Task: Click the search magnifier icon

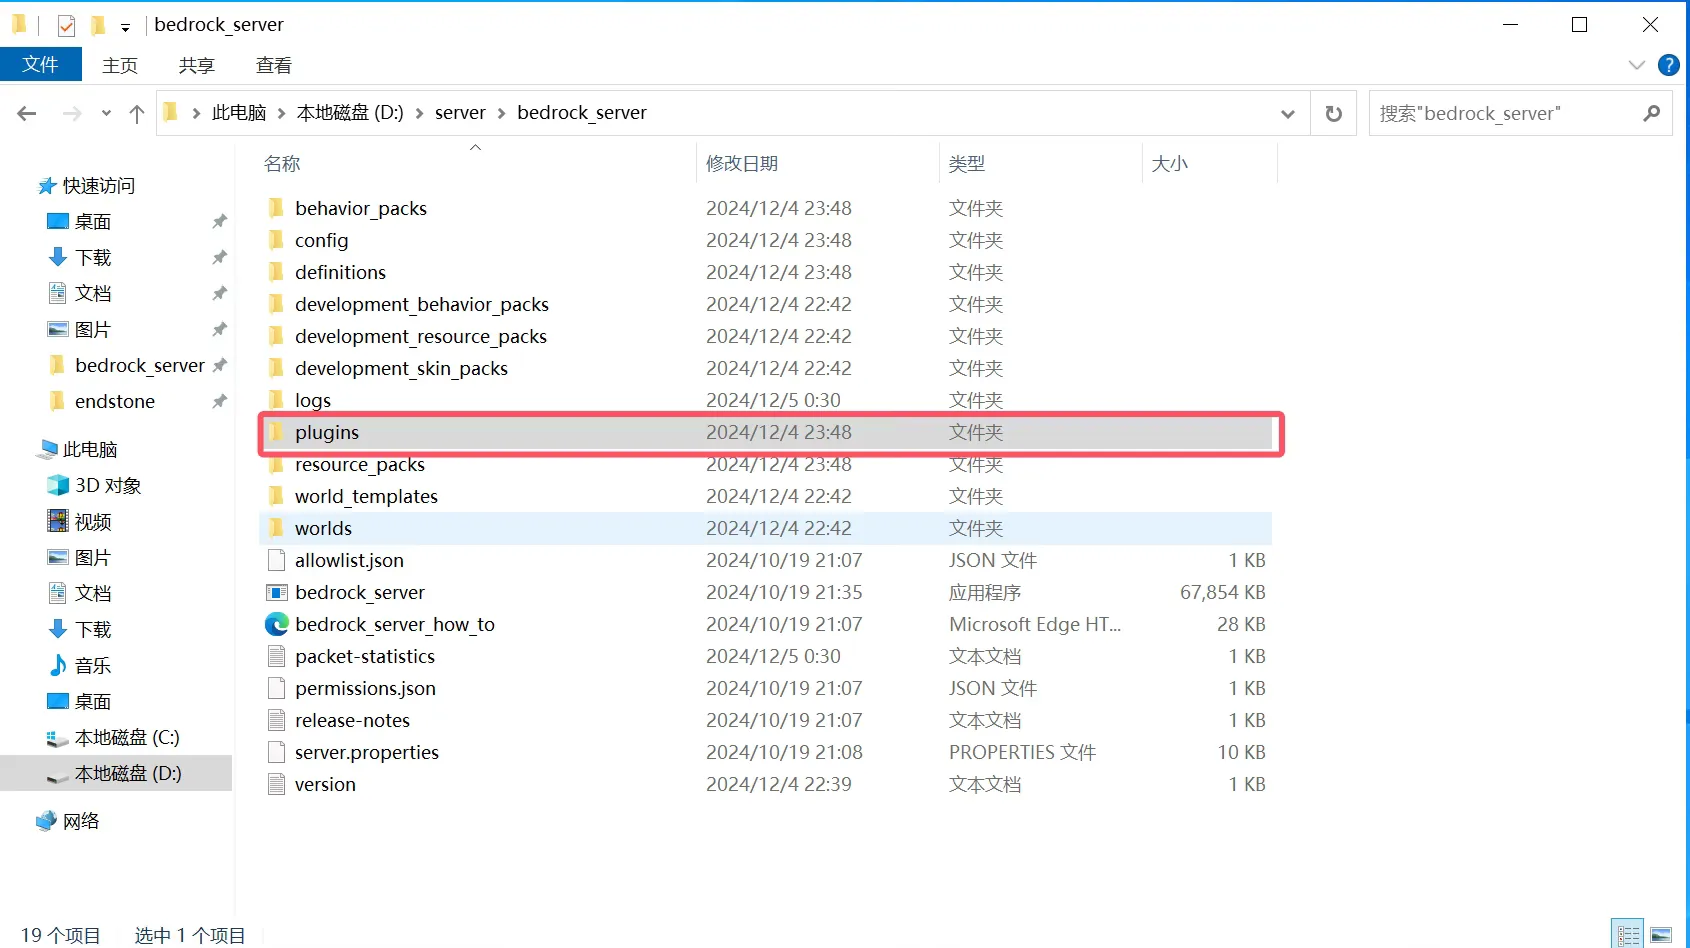Action: 1651,114
